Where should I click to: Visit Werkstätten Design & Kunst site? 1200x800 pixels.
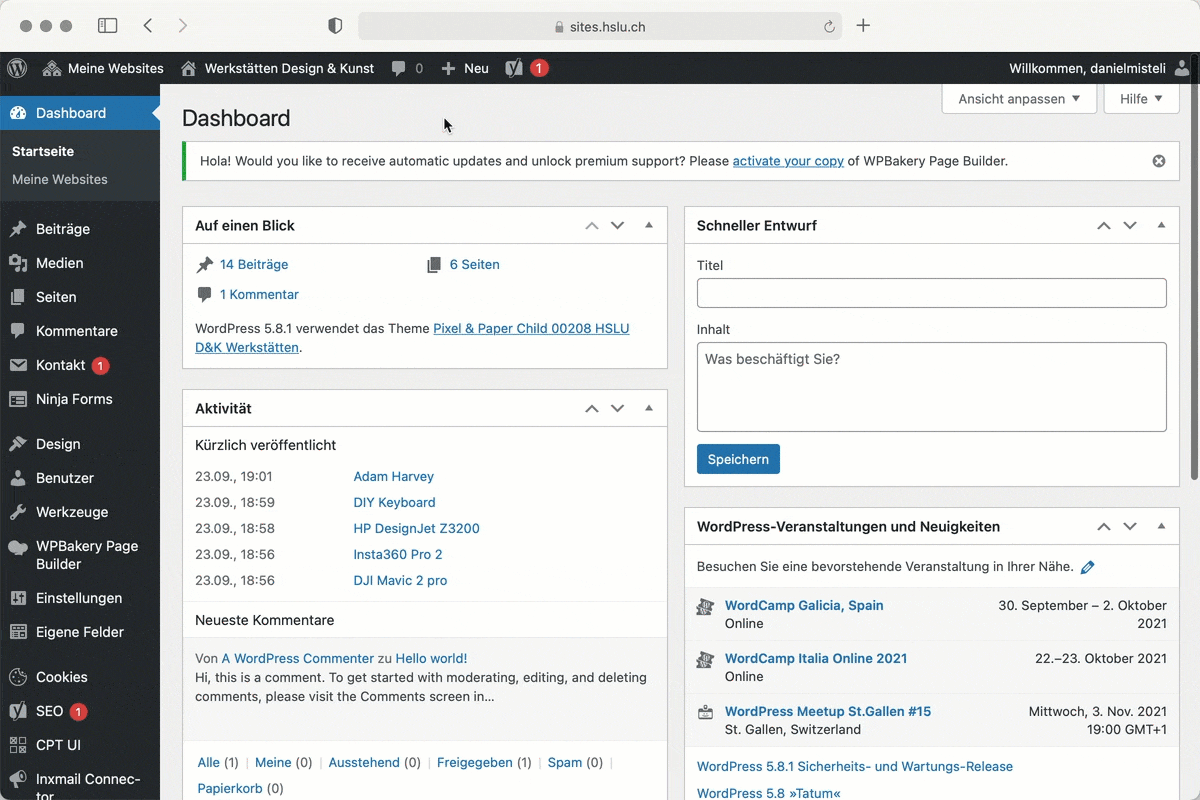(x=277, y=68)
